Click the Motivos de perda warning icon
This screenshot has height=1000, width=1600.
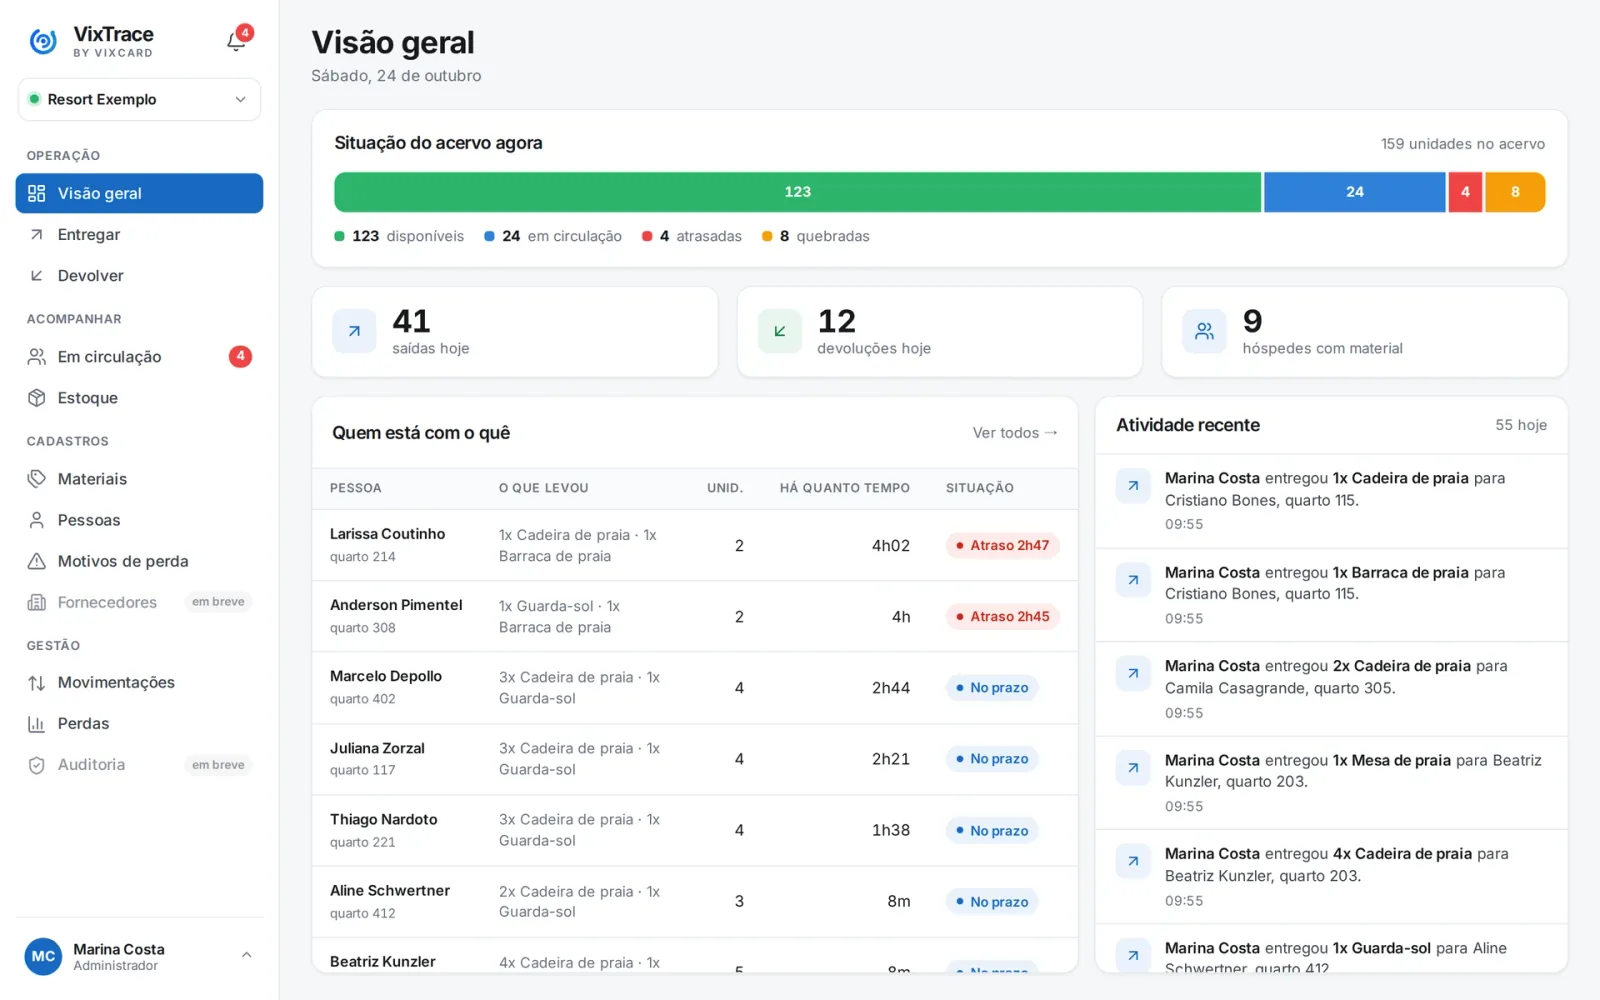click(37, 561)
